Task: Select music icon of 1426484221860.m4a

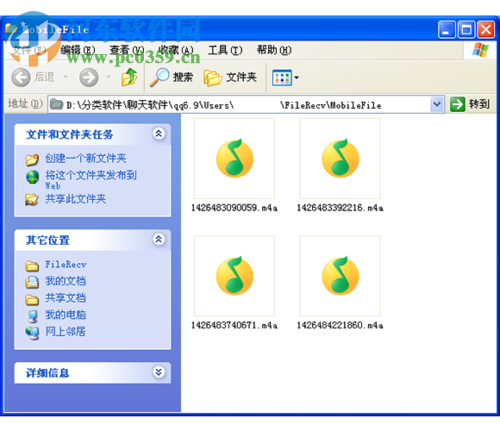Action: [340, 276]
